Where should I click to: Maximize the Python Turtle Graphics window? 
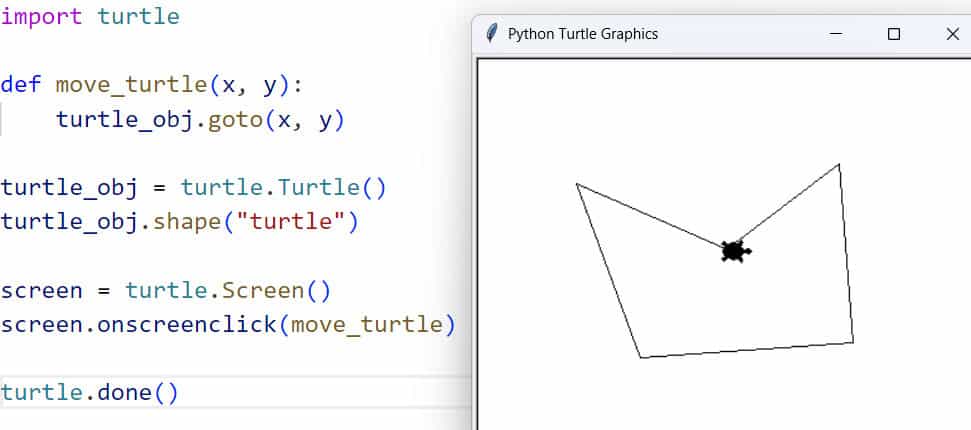(894, 34)
